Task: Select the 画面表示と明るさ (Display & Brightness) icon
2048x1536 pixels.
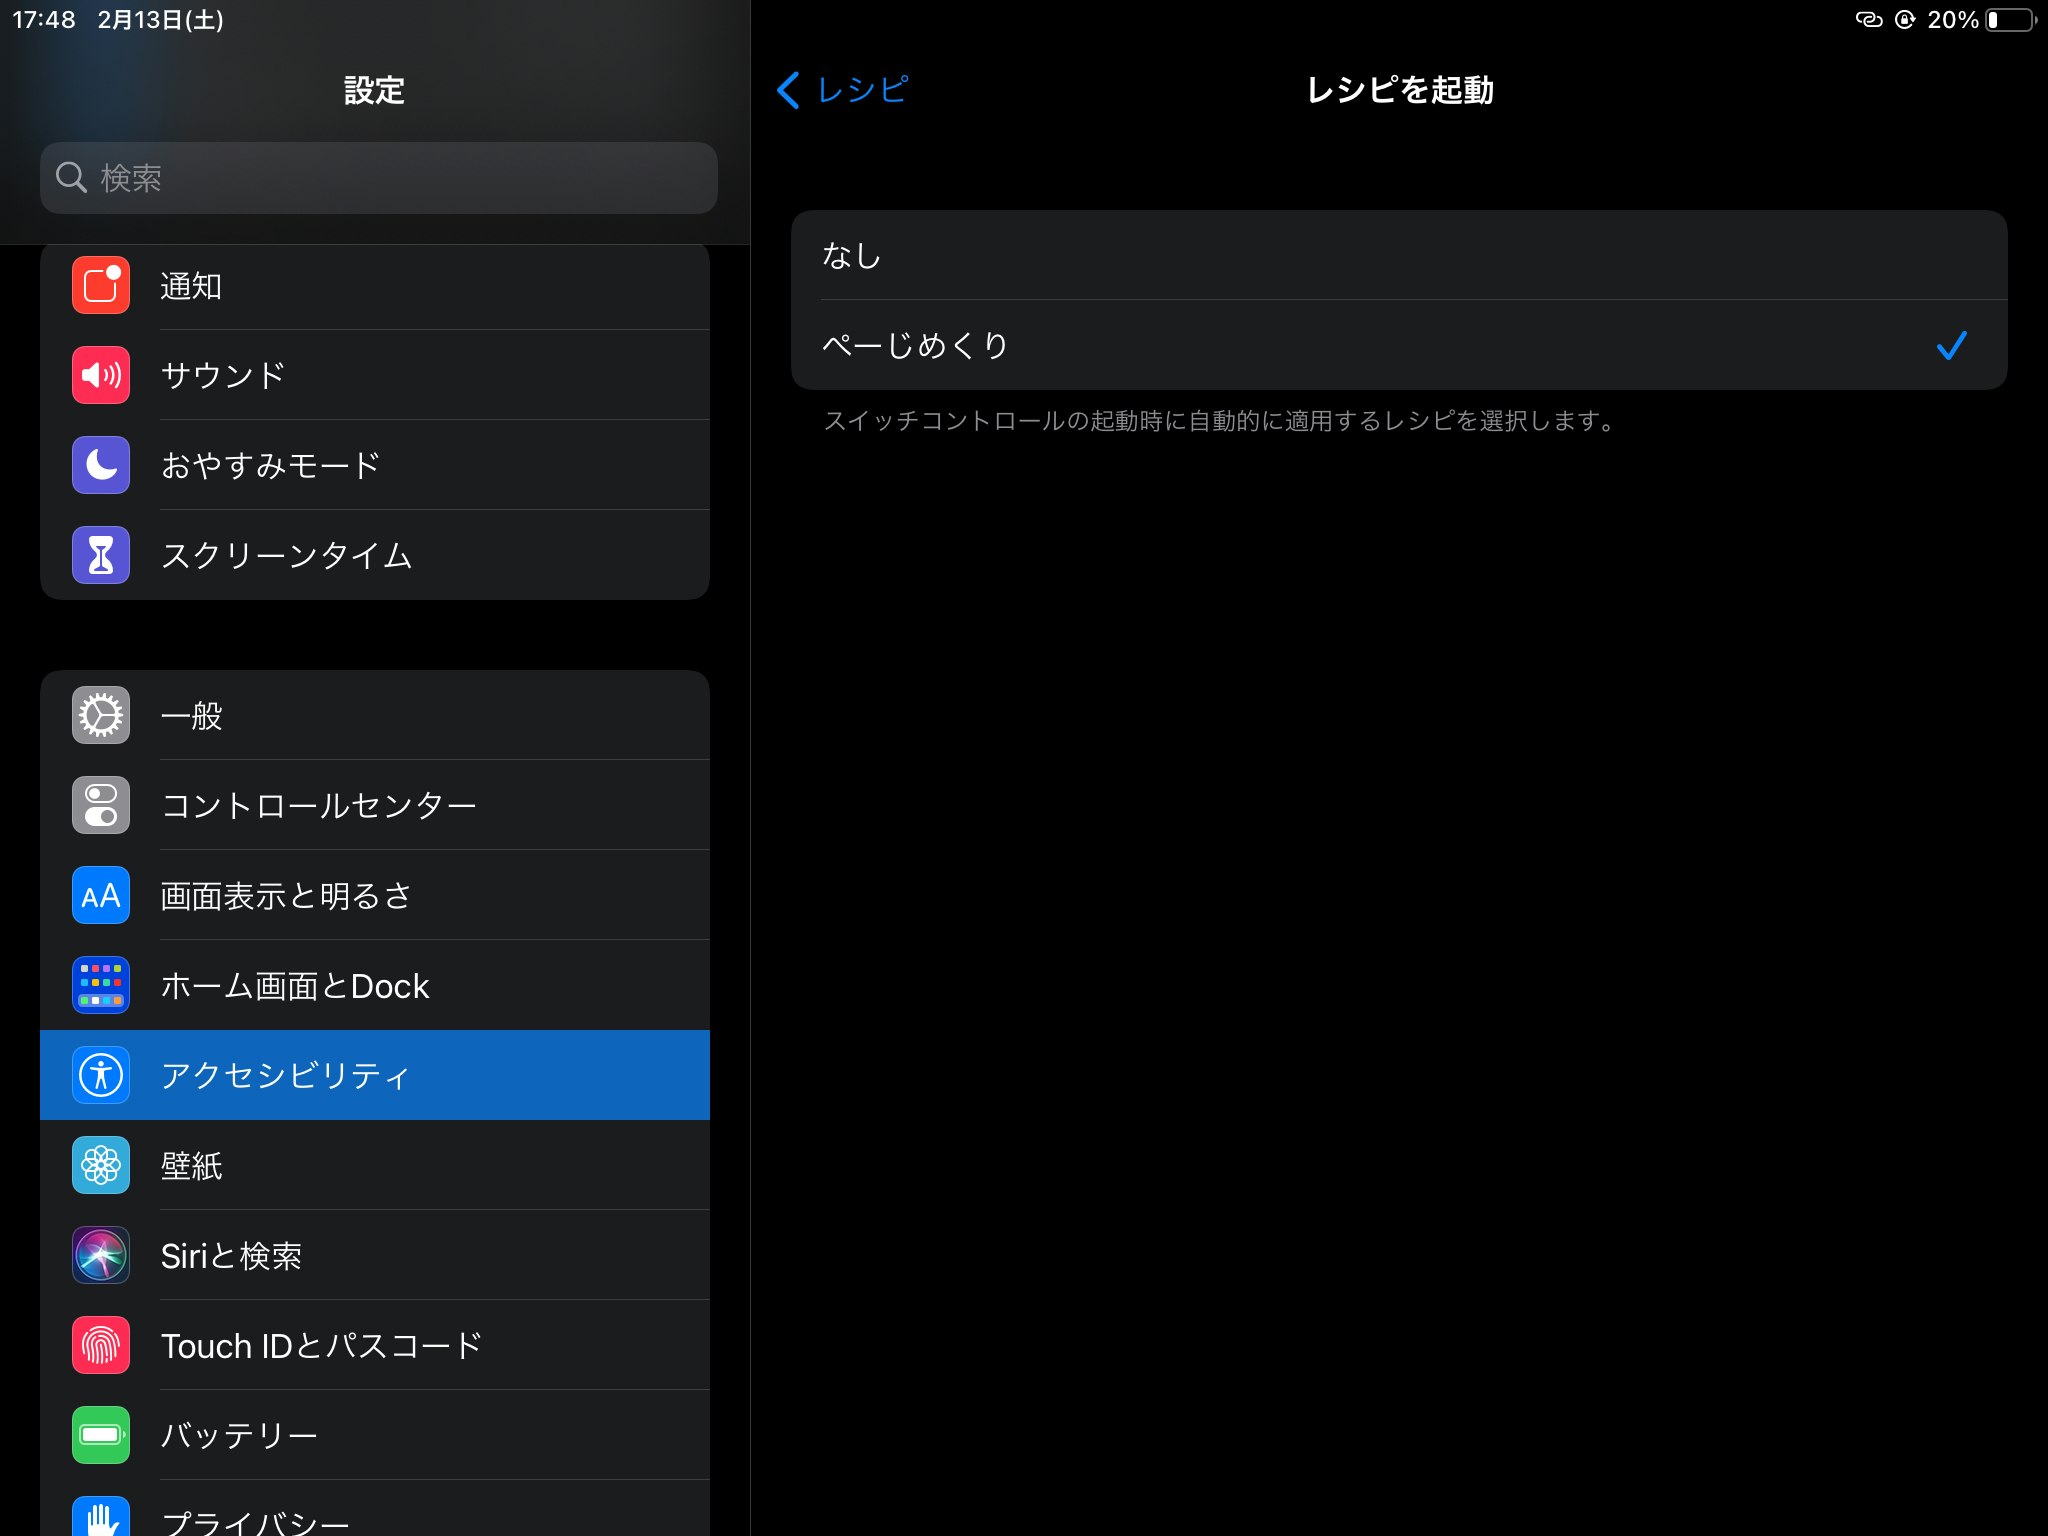Action: pos(100,895)
